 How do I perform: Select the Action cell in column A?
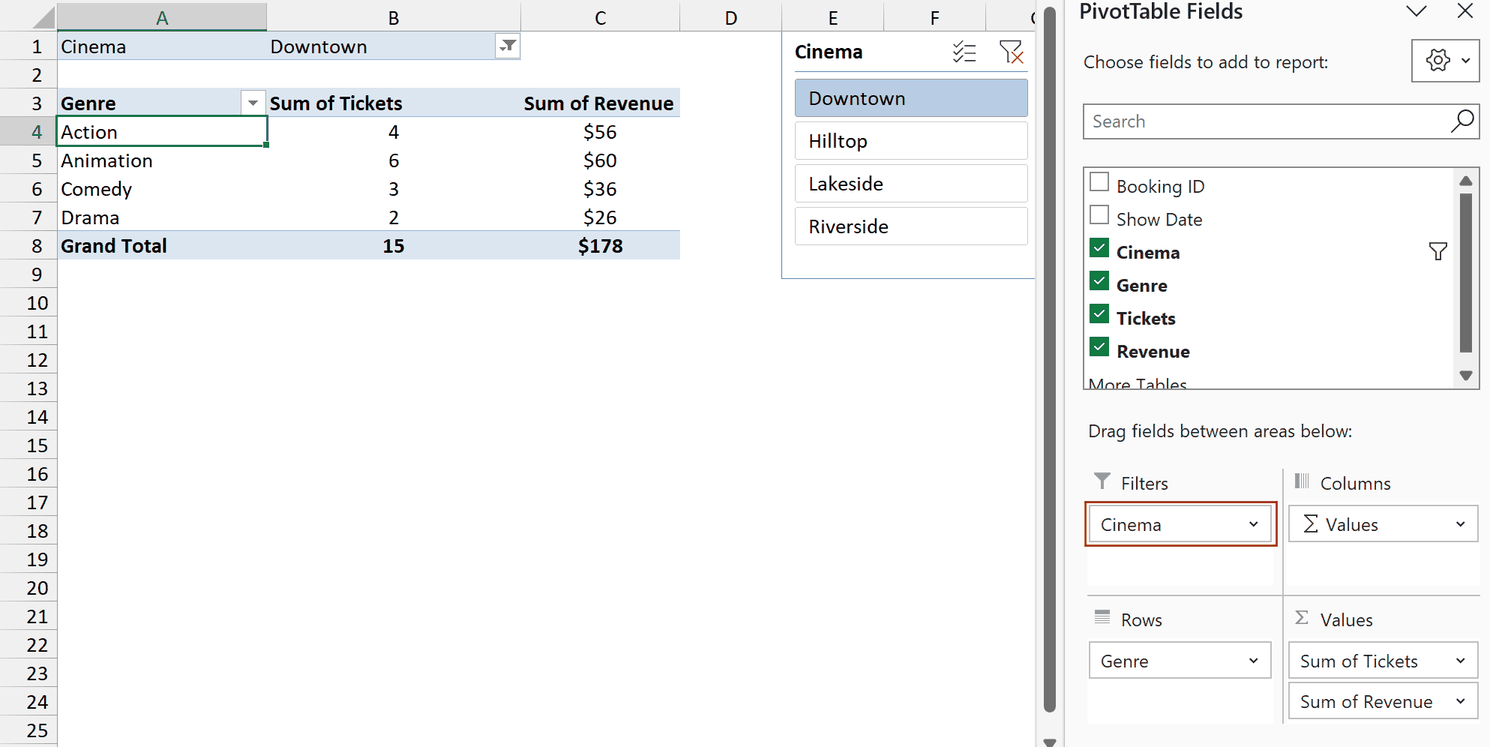click(x=162, y=132)
